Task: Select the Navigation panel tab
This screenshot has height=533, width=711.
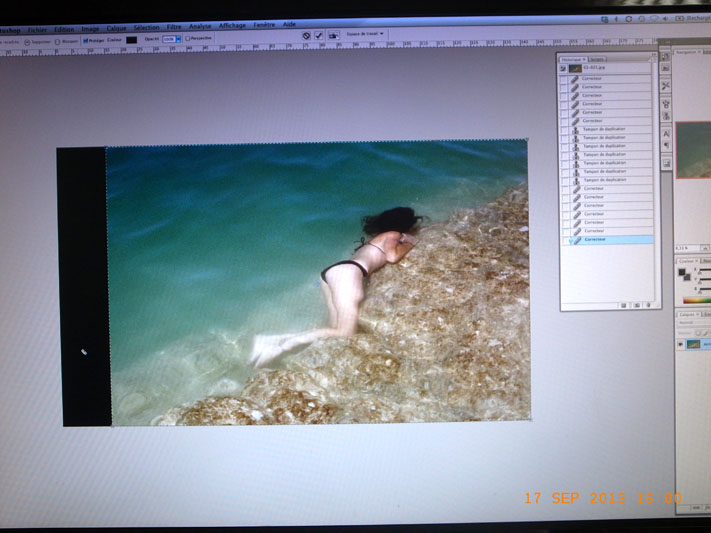Action: pos(686,52)
